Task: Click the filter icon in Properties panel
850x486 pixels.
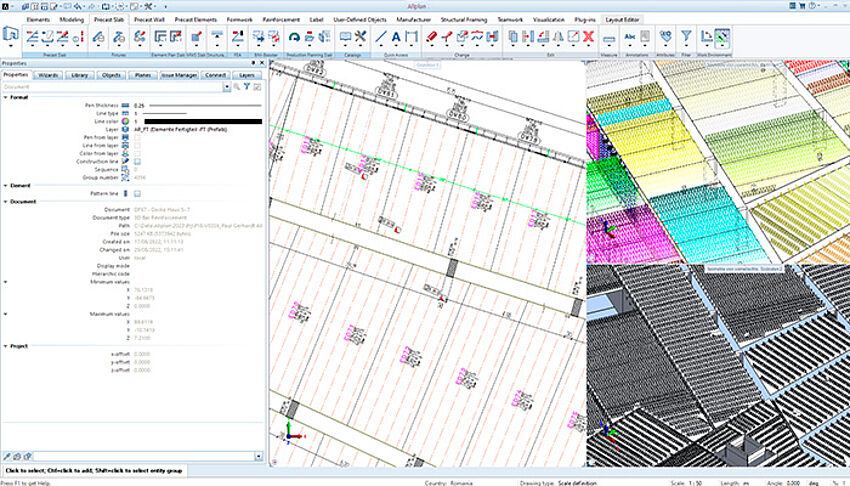Action: [x=246, y=87]
